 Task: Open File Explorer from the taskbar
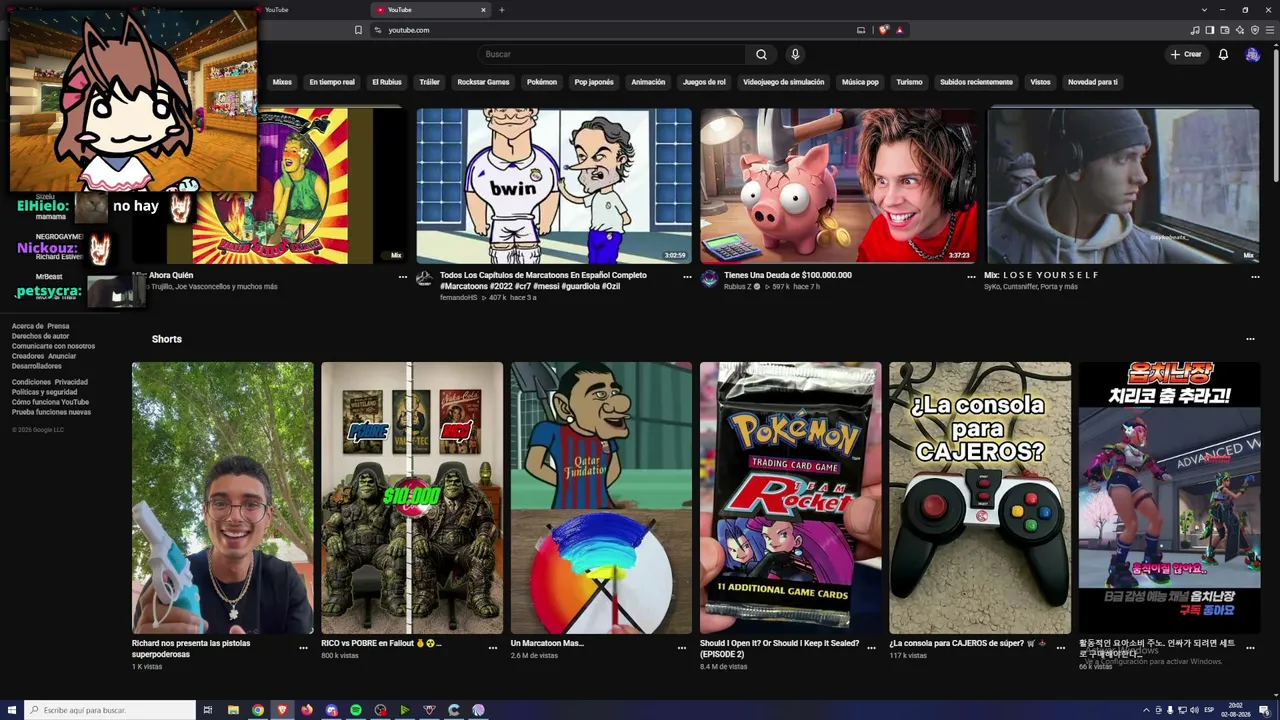pyautogui.click(x=233, y=710)
